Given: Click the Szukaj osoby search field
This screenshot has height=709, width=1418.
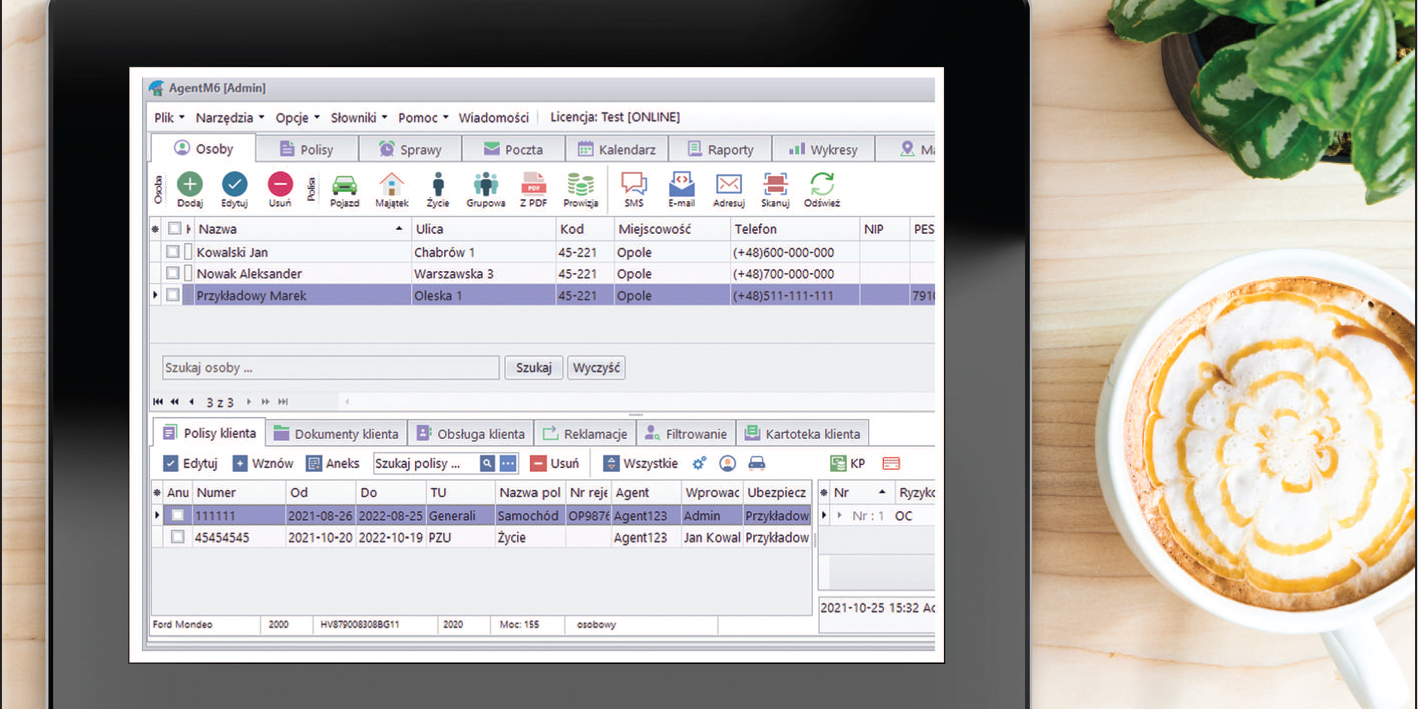Looking at the screenshot, I should (x=330, y=368).
